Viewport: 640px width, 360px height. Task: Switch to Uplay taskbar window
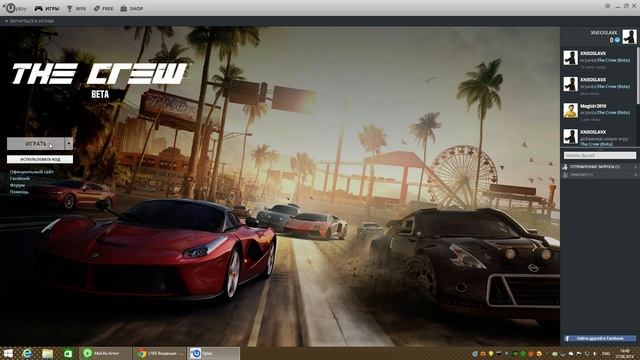click(213, 353)
